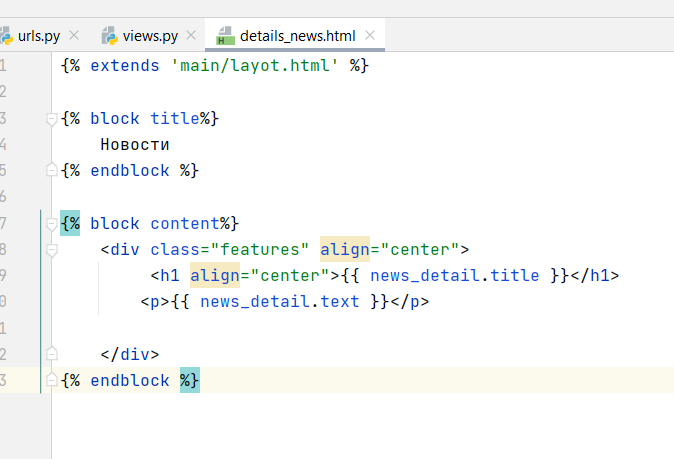Click the word Новости
Screen dimensions: 674x459
(x=135, y=145)
